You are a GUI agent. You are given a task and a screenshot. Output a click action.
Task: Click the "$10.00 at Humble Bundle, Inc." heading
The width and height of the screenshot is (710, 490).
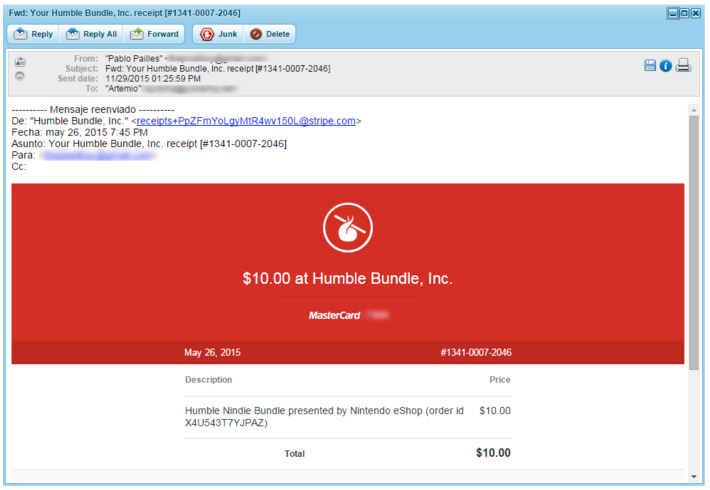[347, 279]
